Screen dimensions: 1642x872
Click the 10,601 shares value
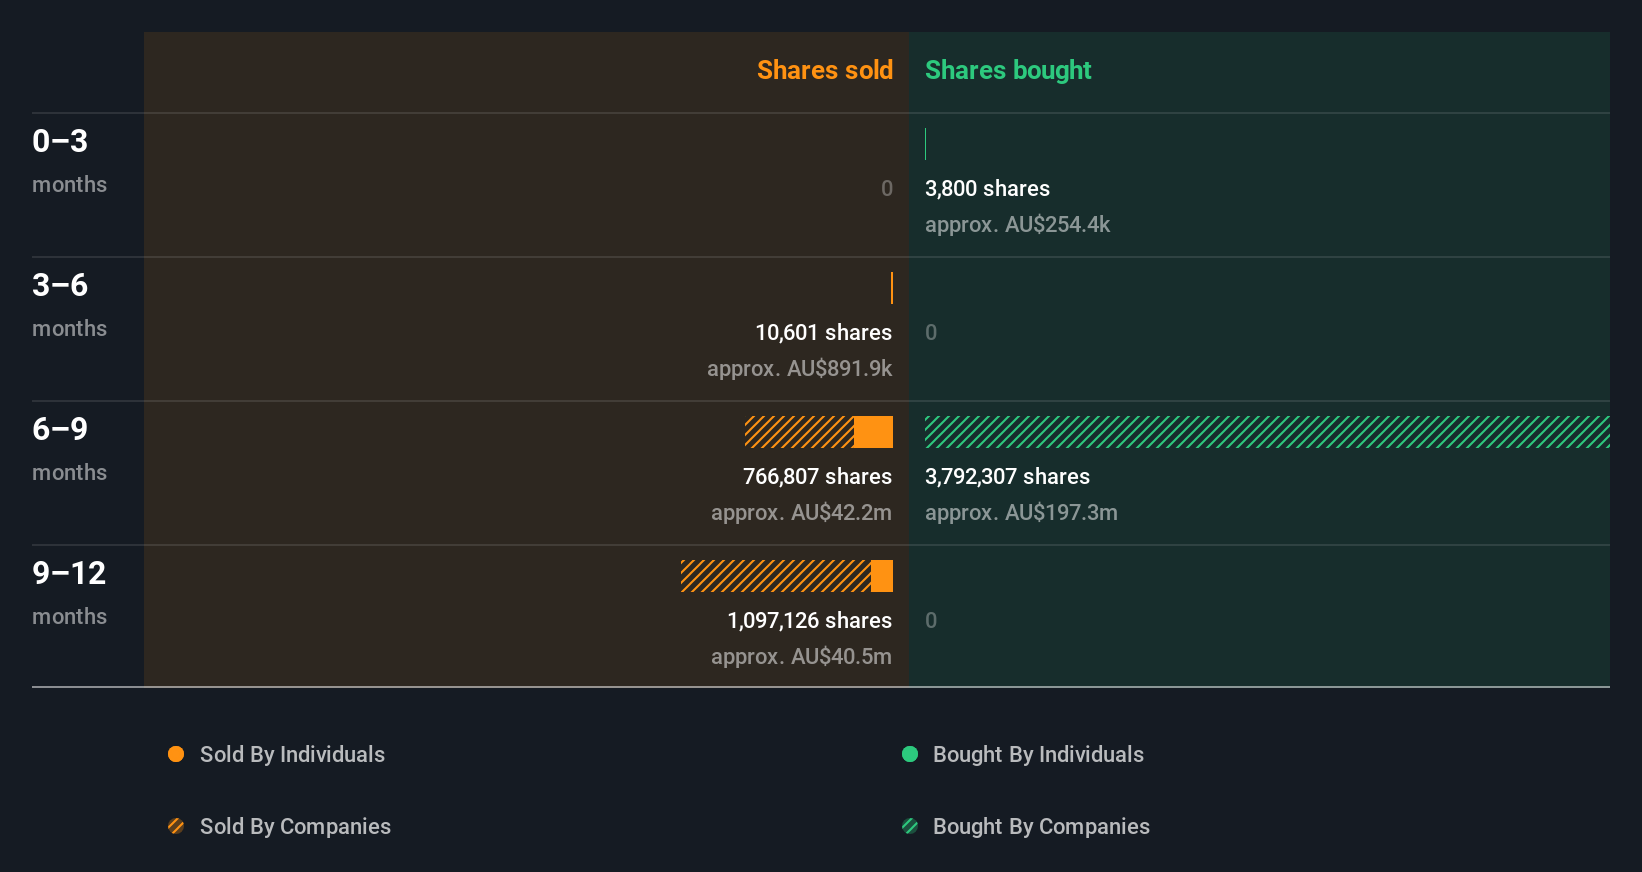823,332
